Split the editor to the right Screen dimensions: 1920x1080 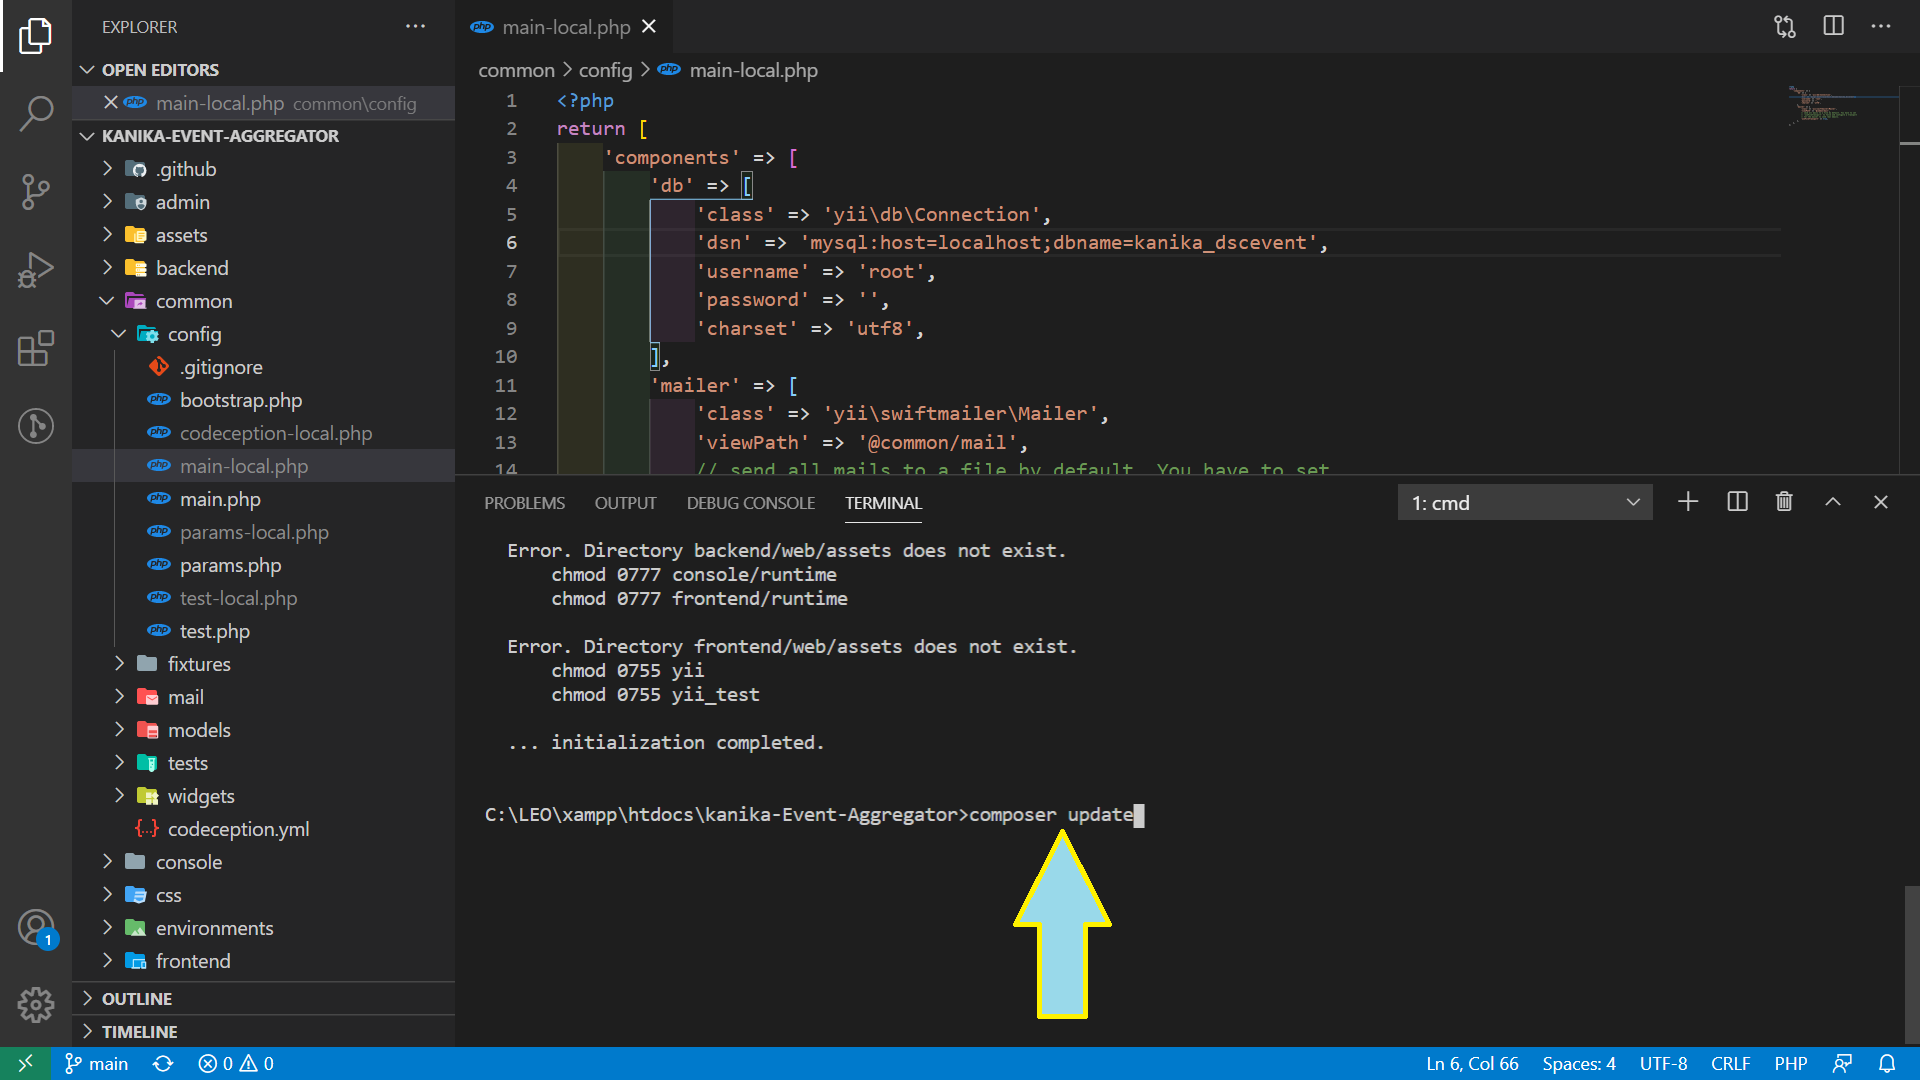pyautogui.click(x=1833, y=26)
